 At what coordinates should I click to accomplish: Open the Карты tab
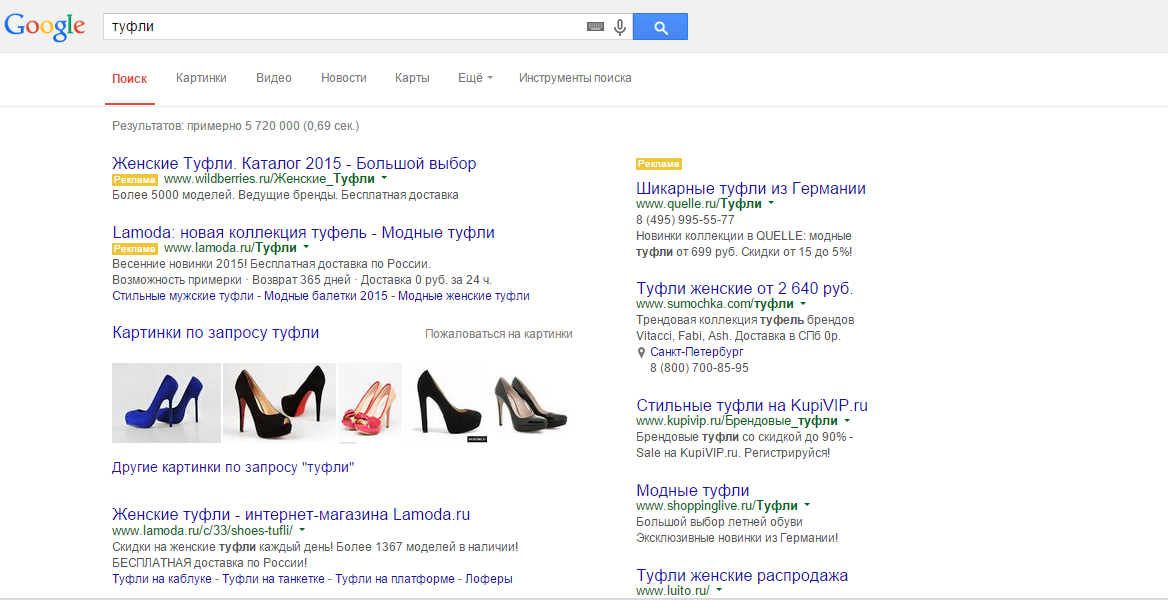pyautogui.click(x=413, y=78)
